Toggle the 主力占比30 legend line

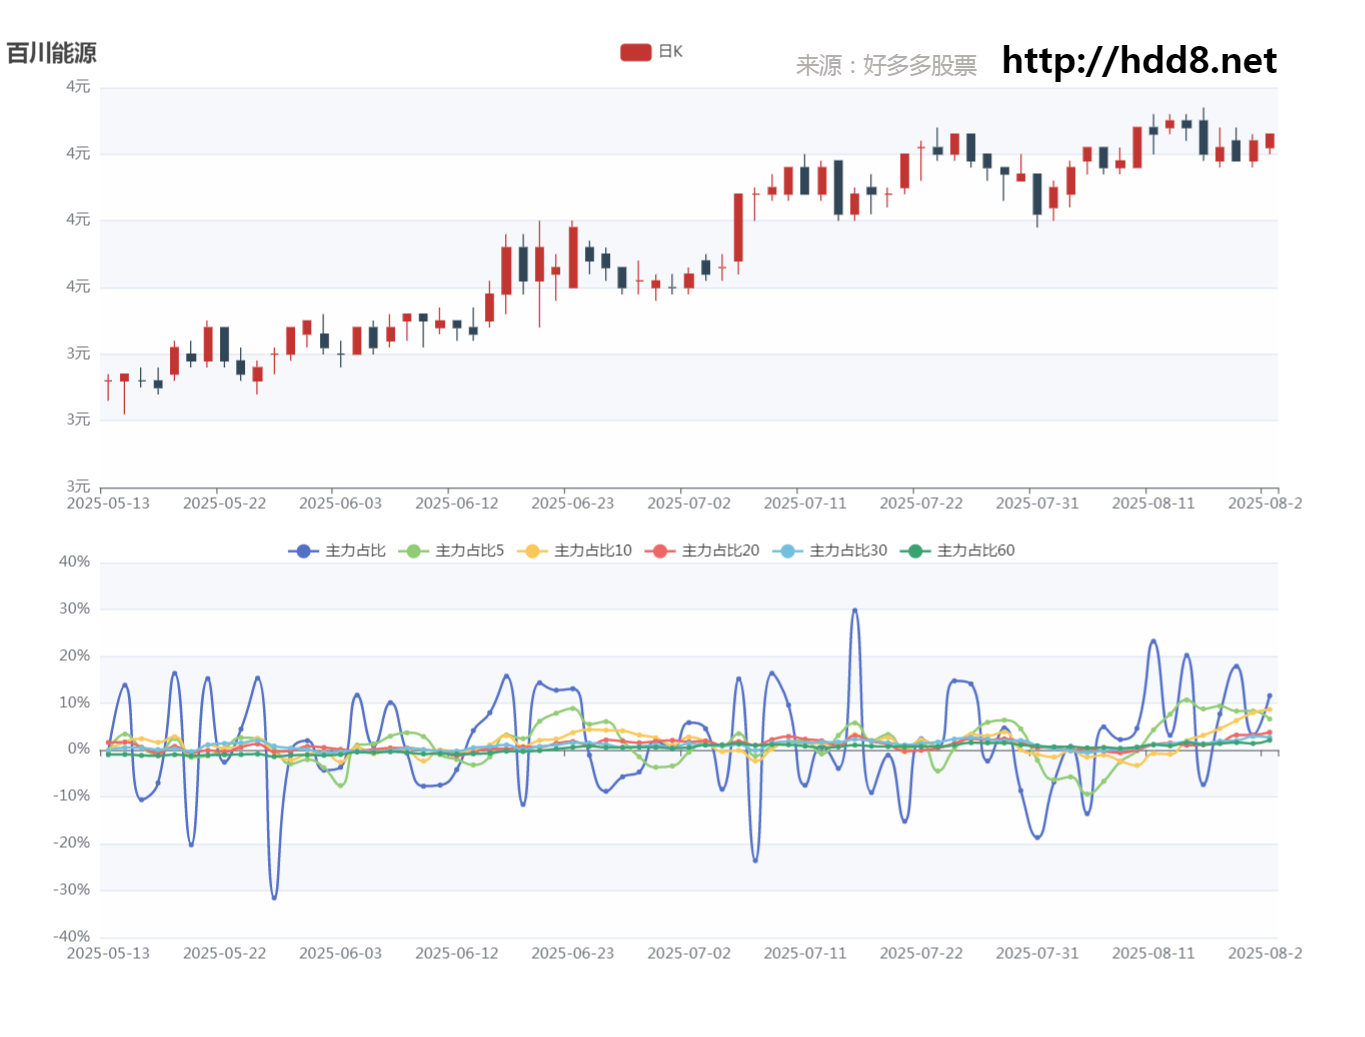point(830,551)
